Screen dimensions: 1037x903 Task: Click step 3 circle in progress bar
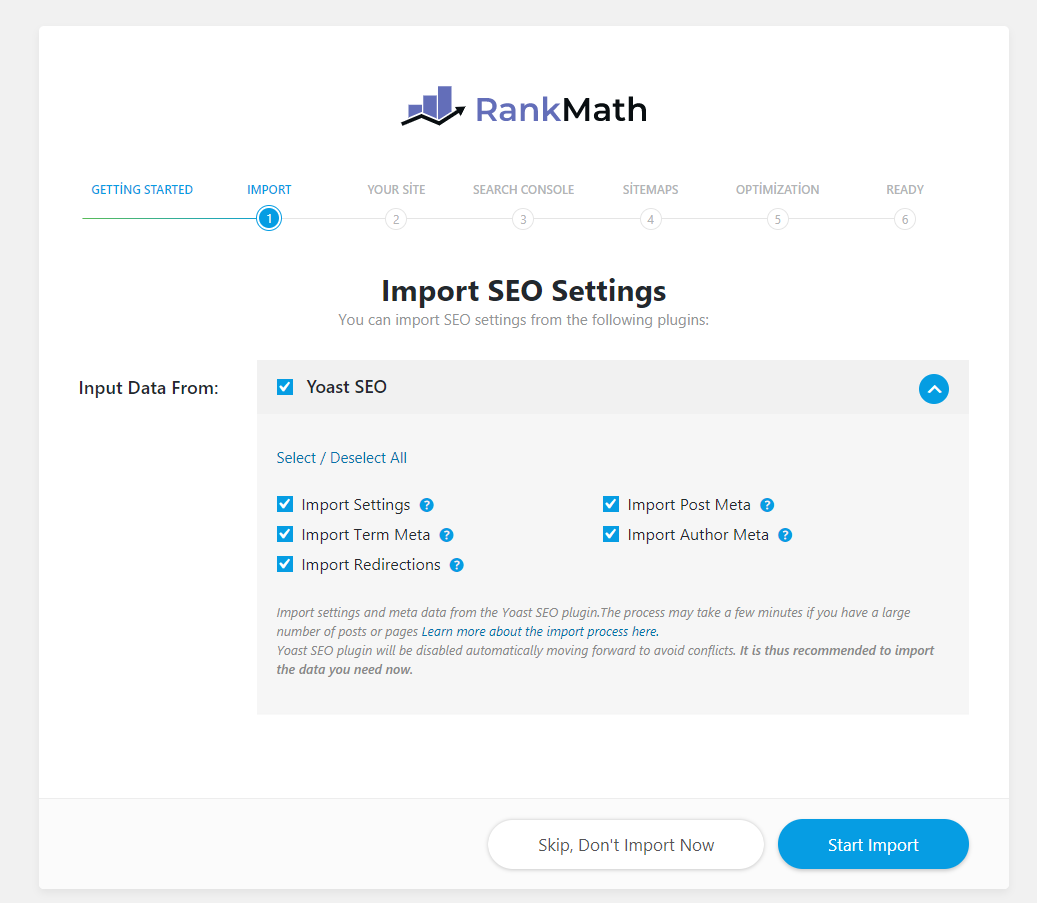[x=523, y=219]
